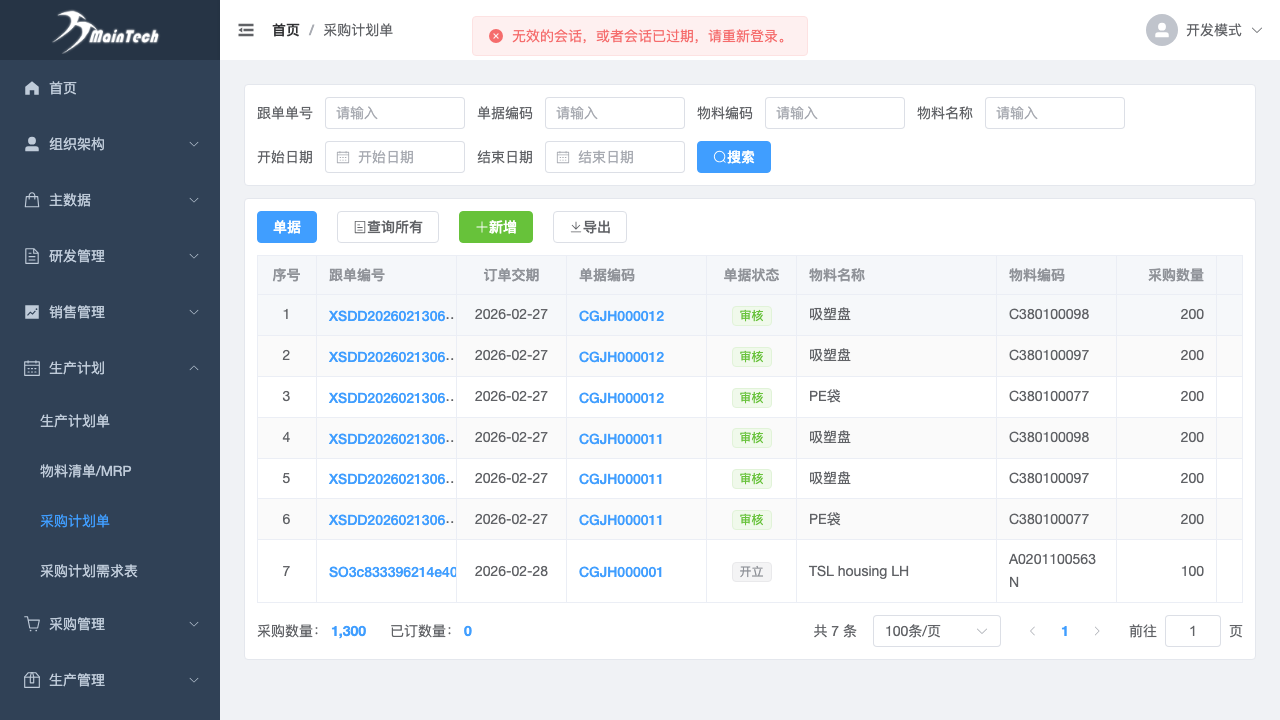Click the 搜索 button

coord(733,157)
